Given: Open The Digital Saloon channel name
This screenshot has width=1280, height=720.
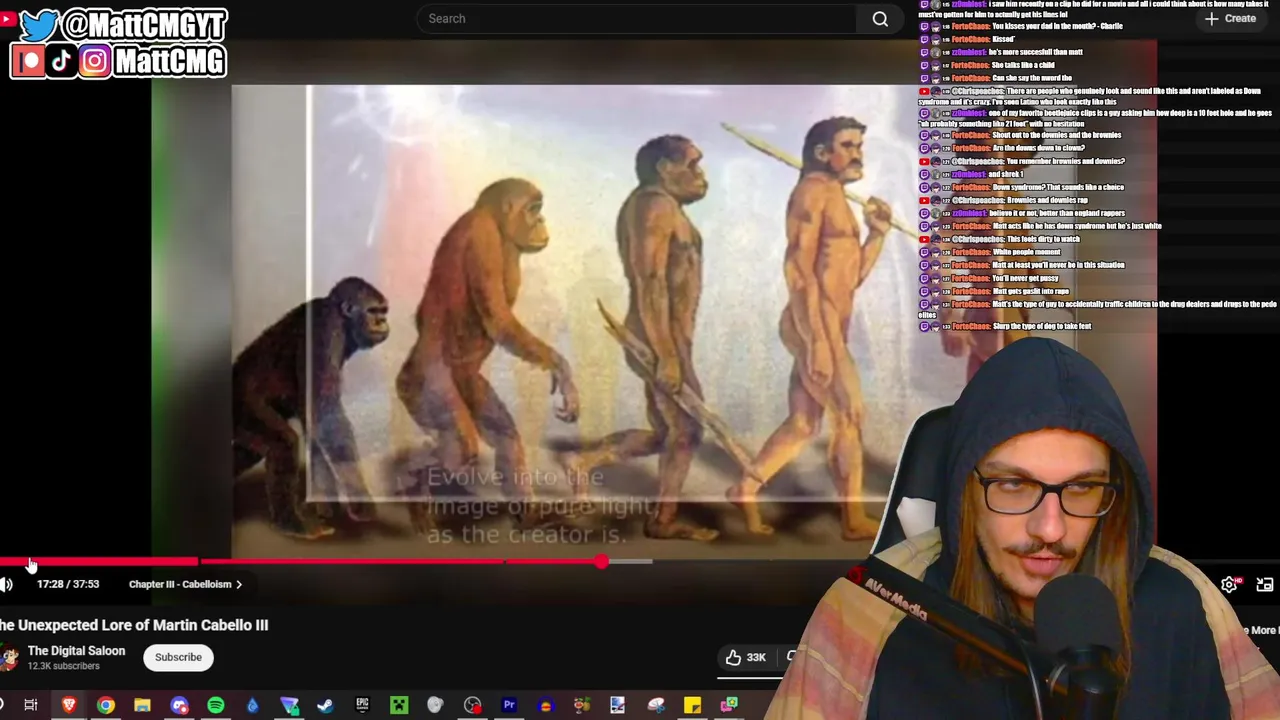Looking at the screenshot, I should [x=76, y=651].
